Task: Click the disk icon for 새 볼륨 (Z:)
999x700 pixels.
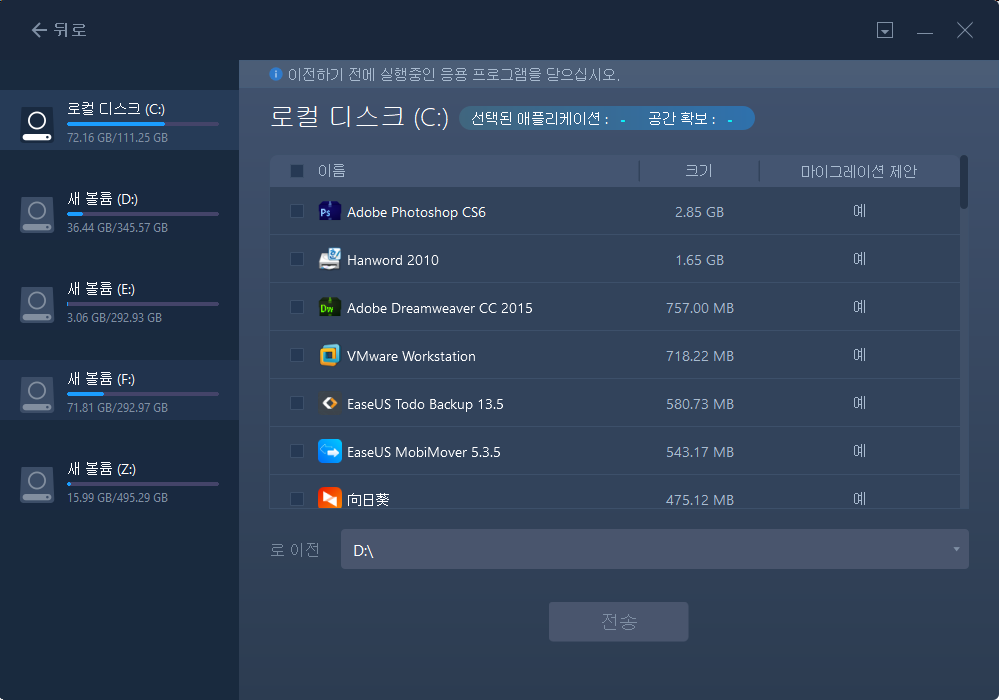Action: [x=37, y=485]
